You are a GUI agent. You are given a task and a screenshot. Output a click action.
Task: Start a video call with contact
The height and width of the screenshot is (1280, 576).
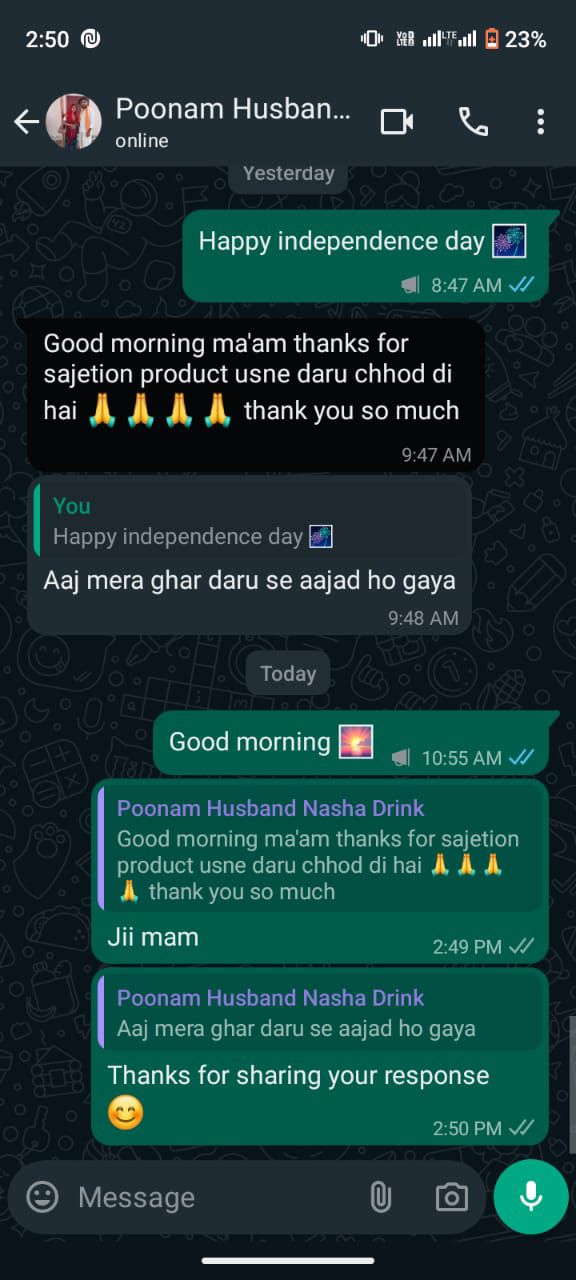[397, 122]
